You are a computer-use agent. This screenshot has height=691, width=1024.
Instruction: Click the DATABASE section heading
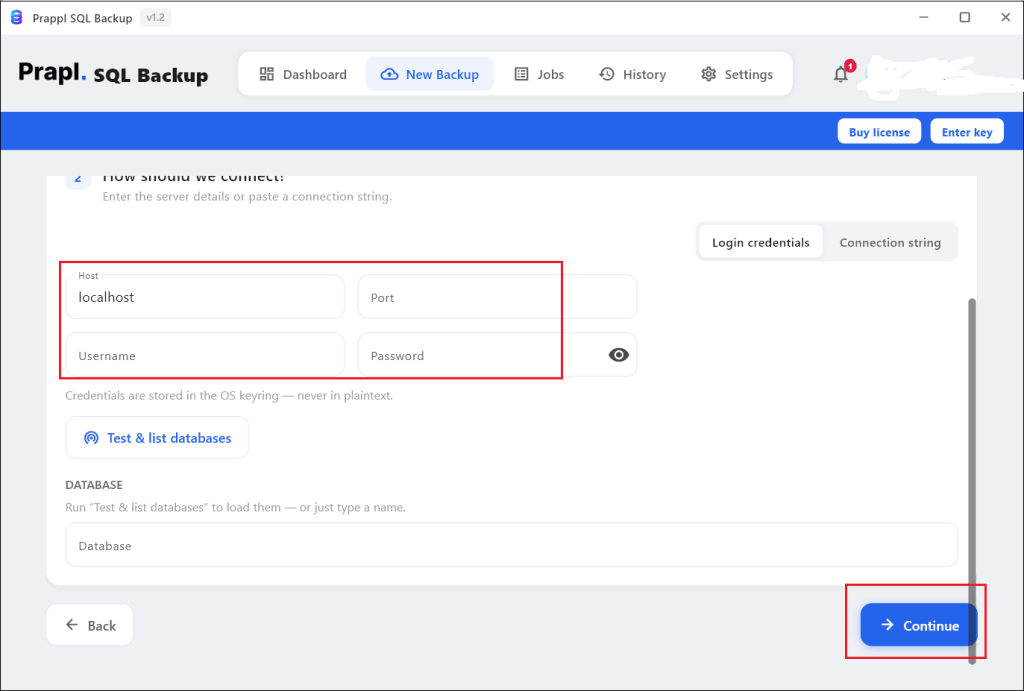94,485
